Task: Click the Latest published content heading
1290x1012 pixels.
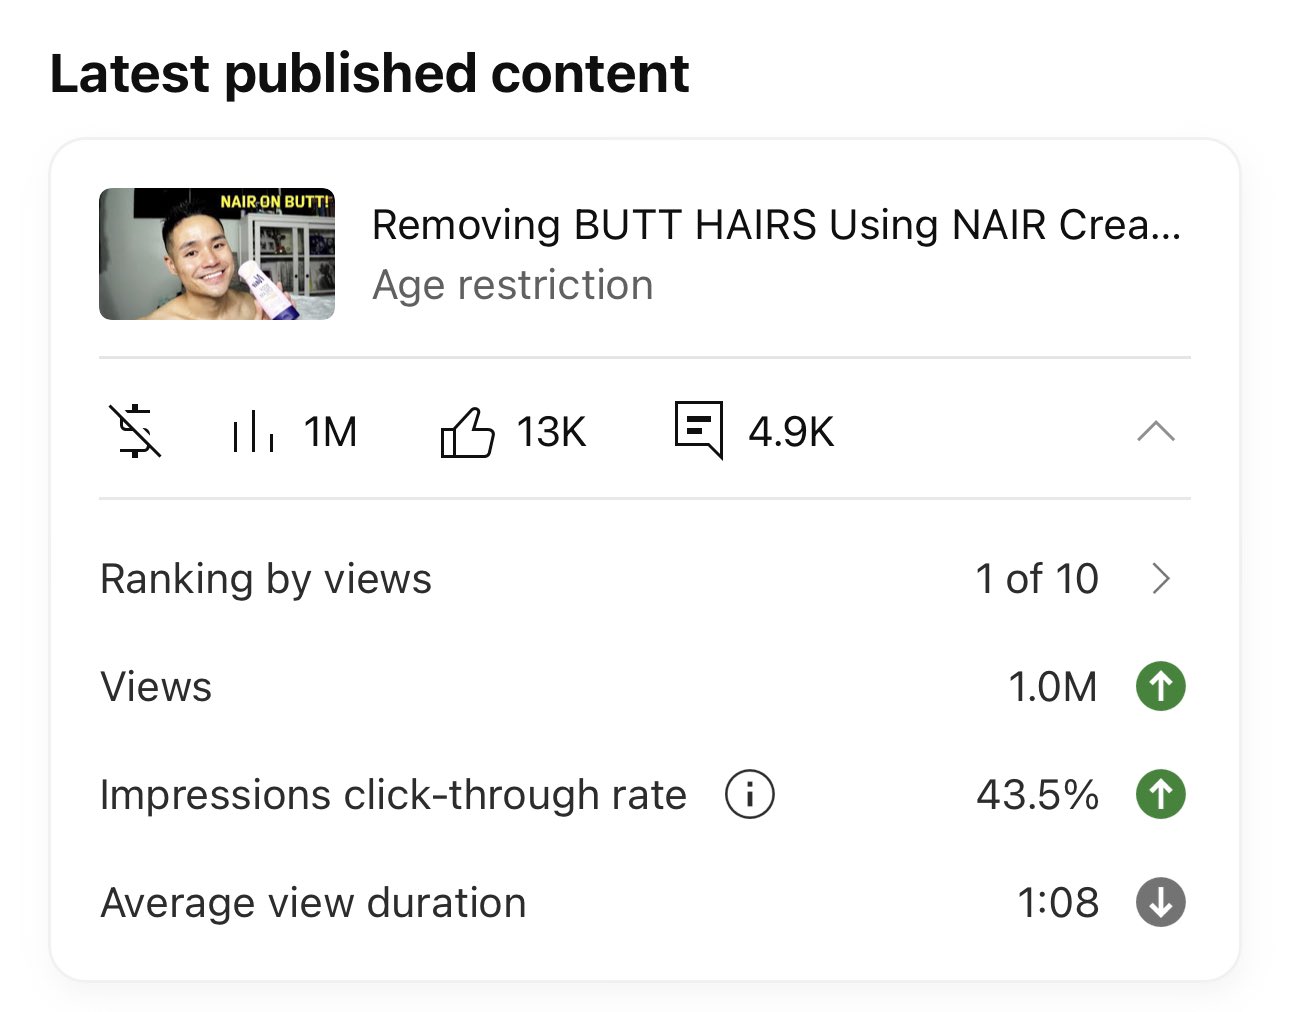Action: pyautogui.click(x=369, y=74)
